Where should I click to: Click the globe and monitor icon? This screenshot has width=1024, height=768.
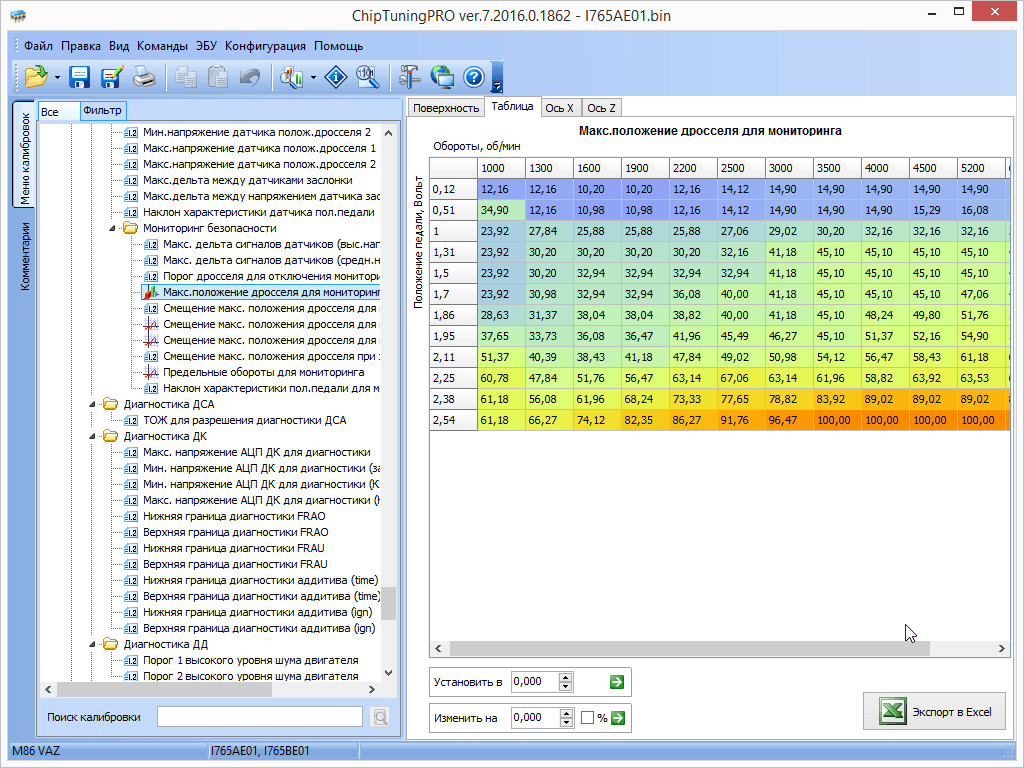(x=442, y=77)
